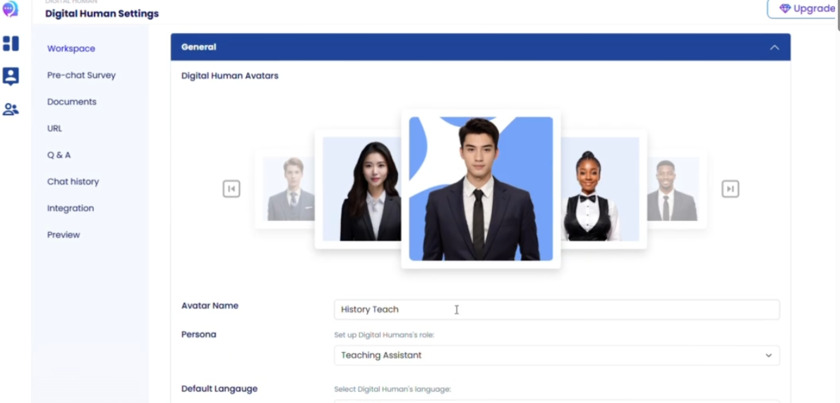840x403 pixels.
Task: Collapse the General section chevron
Action: tap(774, 47)
